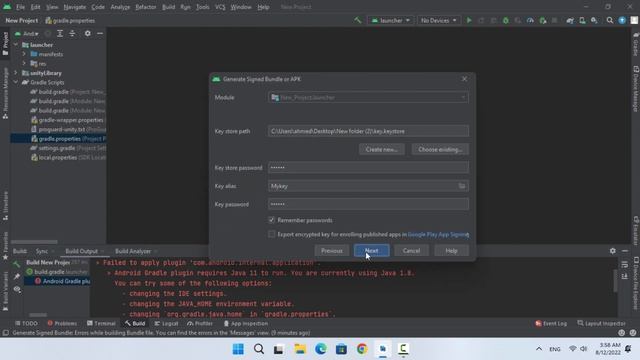Collapse the launcher module tree node
The height and width of the screenshot is (360, 640).
16,45
